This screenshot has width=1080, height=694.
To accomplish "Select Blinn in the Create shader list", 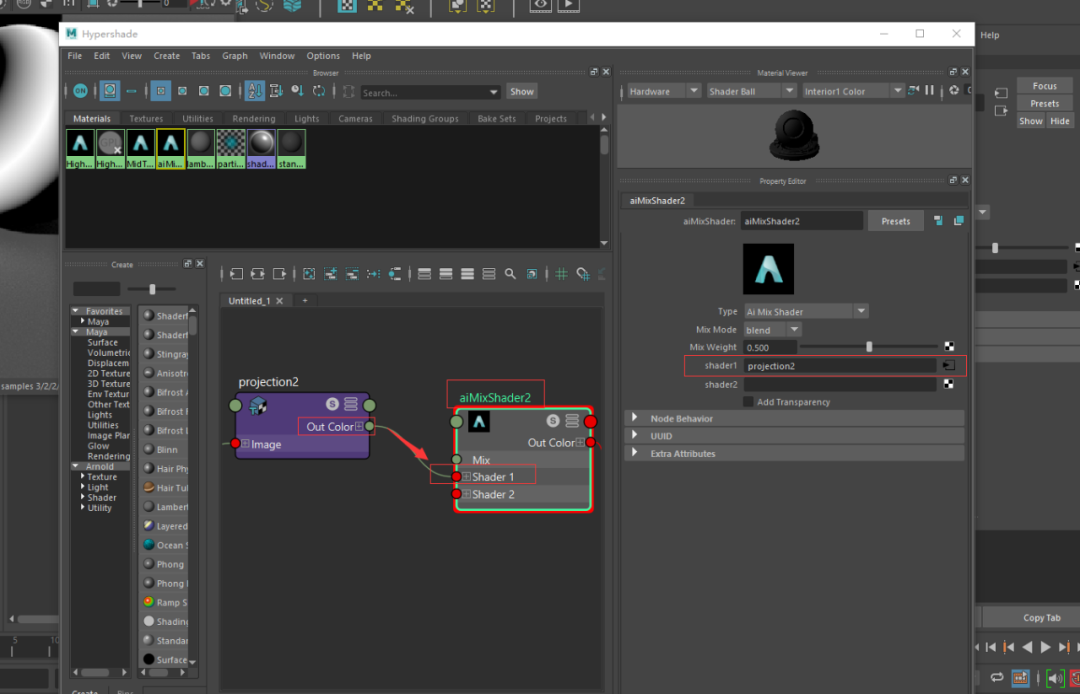I will 167,450.
